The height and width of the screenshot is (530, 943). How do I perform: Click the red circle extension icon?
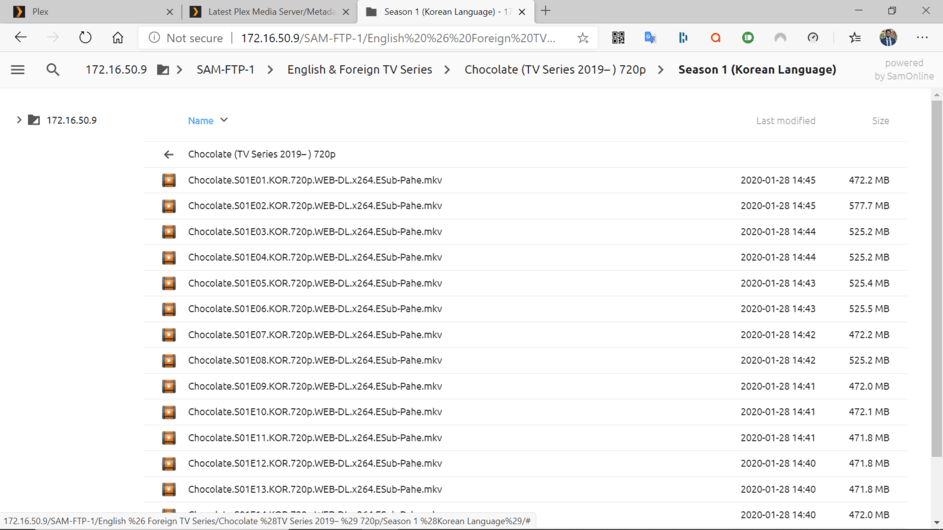click(x=715, y=37)
